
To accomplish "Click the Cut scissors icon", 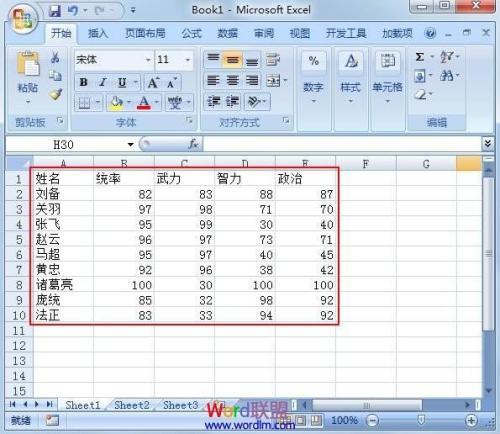I will coord(55,57).
